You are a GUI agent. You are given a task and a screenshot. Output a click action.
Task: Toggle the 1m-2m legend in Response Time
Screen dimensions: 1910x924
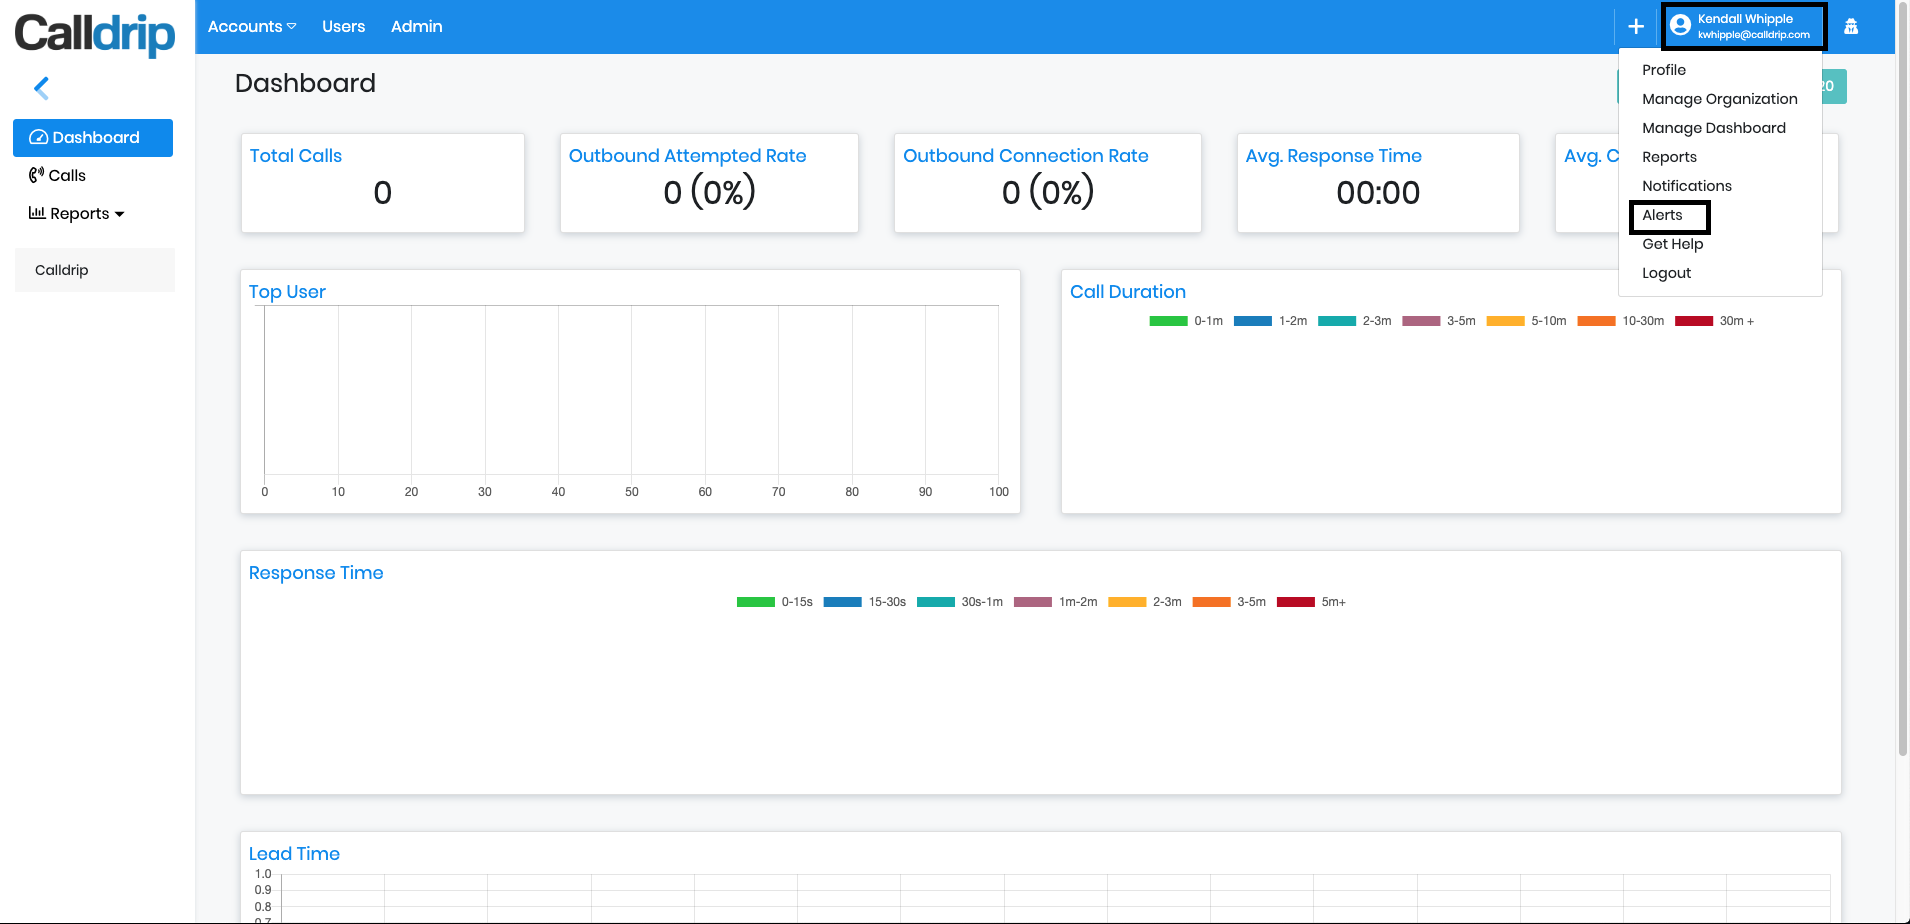(x=1055, y=602)
